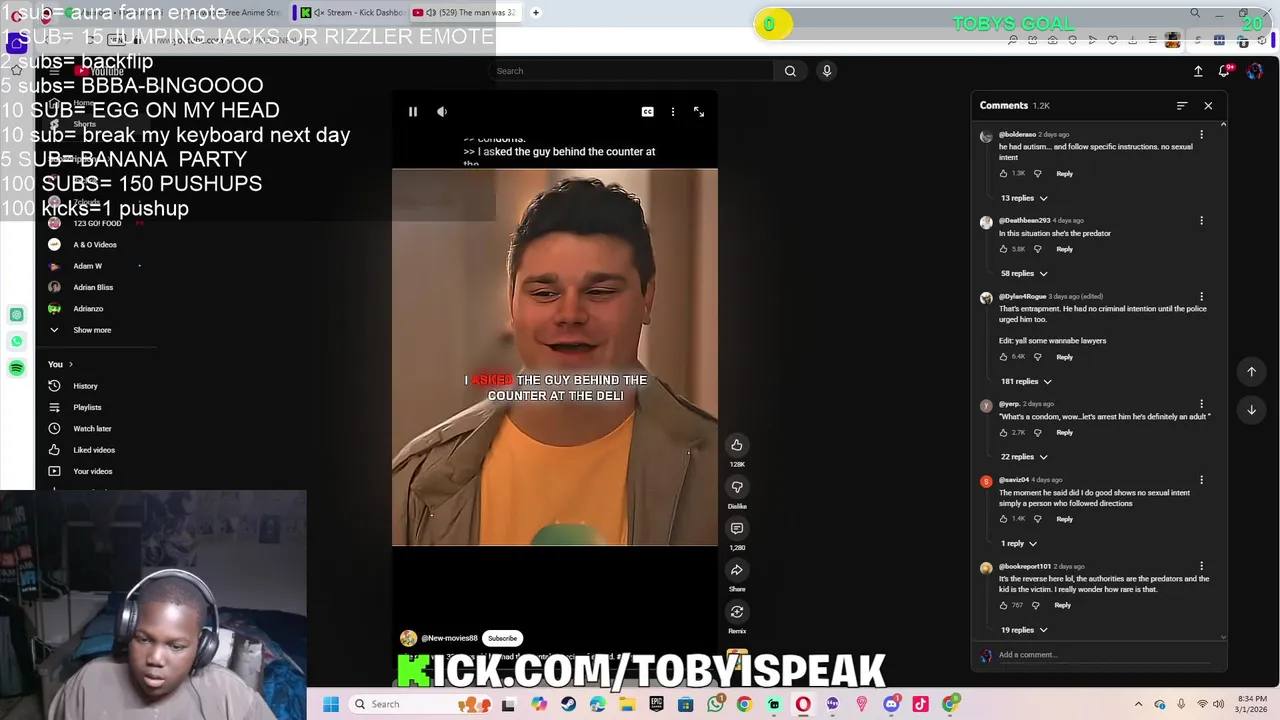The width and height of the screenshot is (1280, 720).
Task: Open Liked videos in YouTube sidebar
Action: coord(94,450)
